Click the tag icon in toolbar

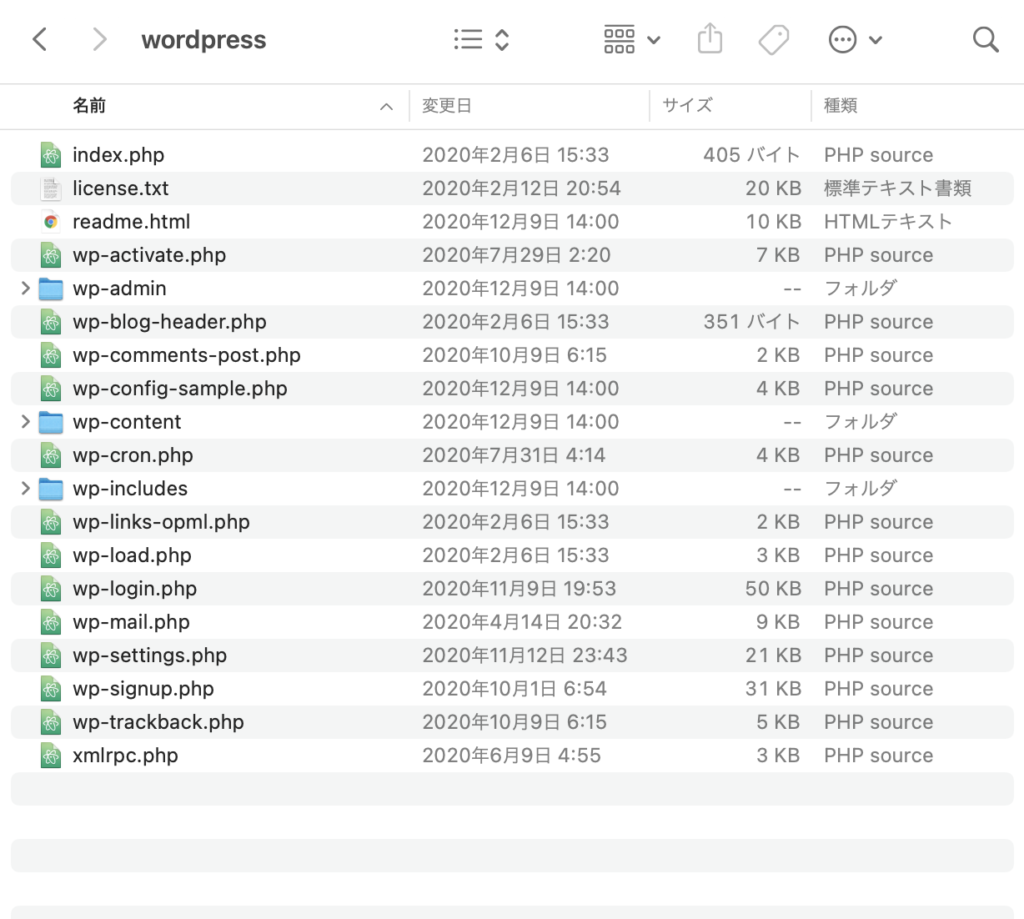coord(773,40)
